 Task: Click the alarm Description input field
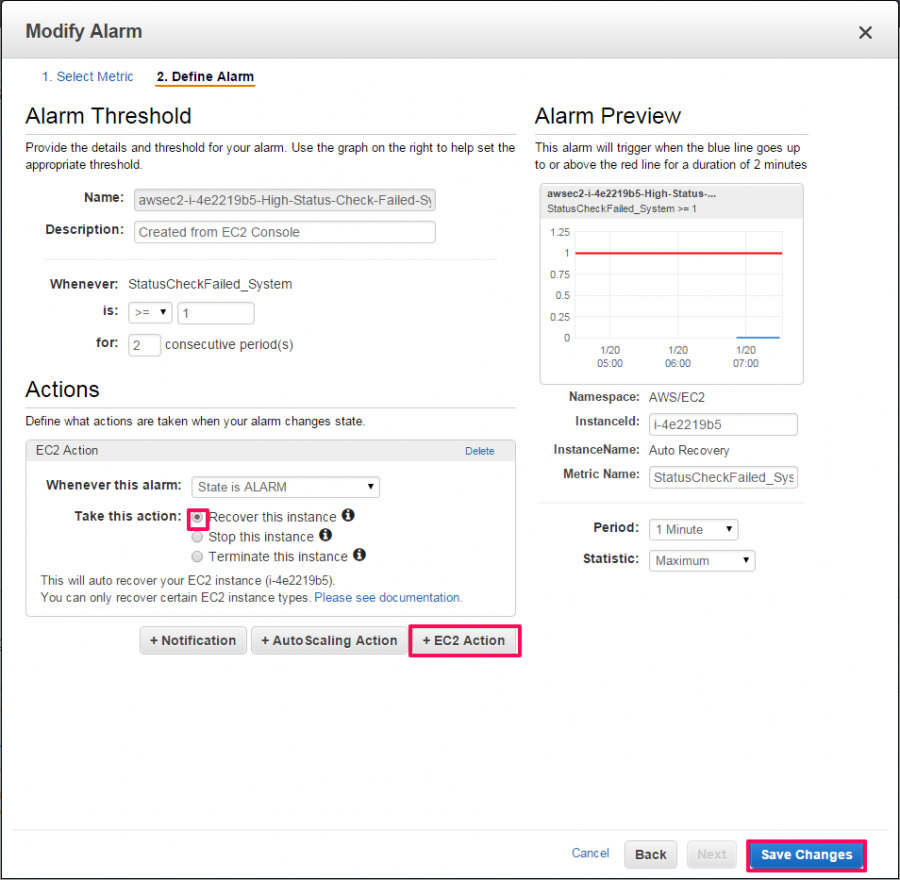(285, 232)
